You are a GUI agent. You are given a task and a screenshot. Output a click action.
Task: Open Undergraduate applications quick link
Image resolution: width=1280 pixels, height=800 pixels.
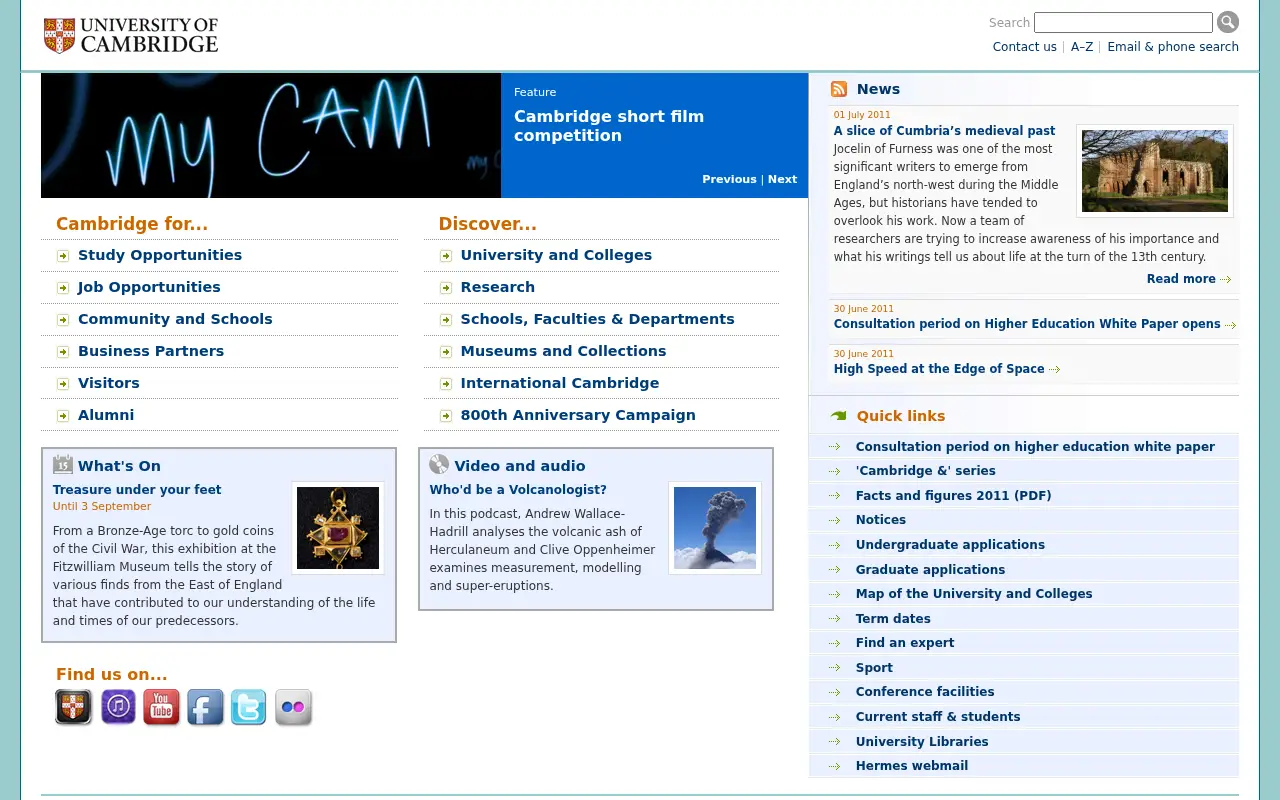[950, 545]
